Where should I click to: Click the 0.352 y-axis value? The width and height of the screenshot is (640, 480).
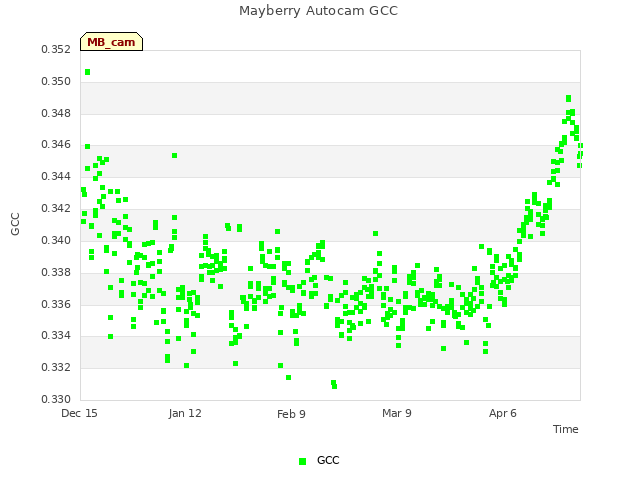tap(56, 49)
